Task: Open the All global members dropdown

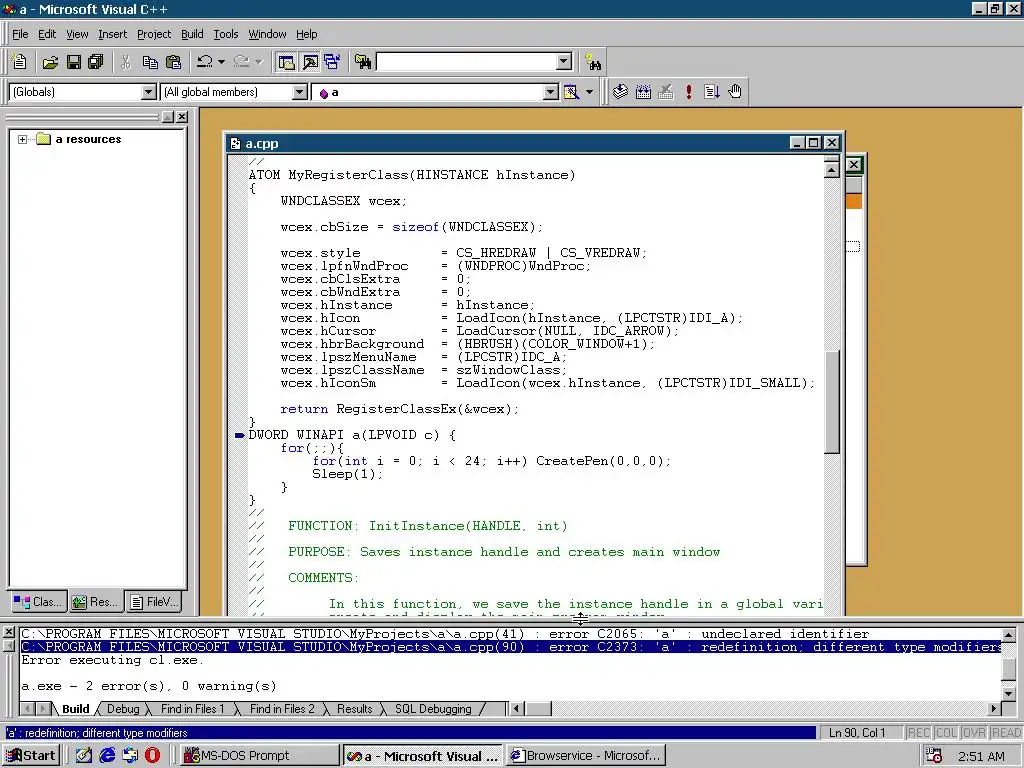Action: click(x=300, y=92)
